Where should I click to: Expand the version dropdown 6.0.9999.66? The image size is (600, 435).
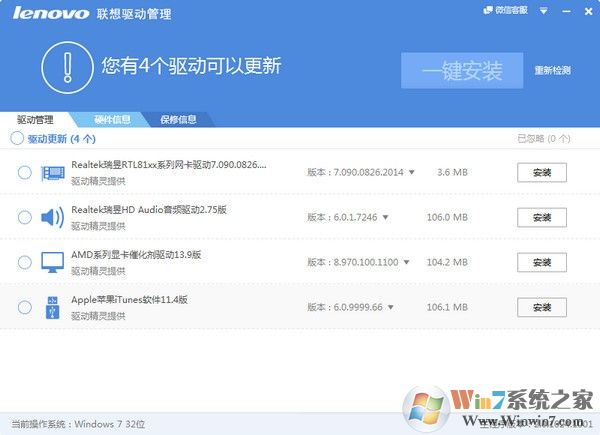(x=391, y=307)
